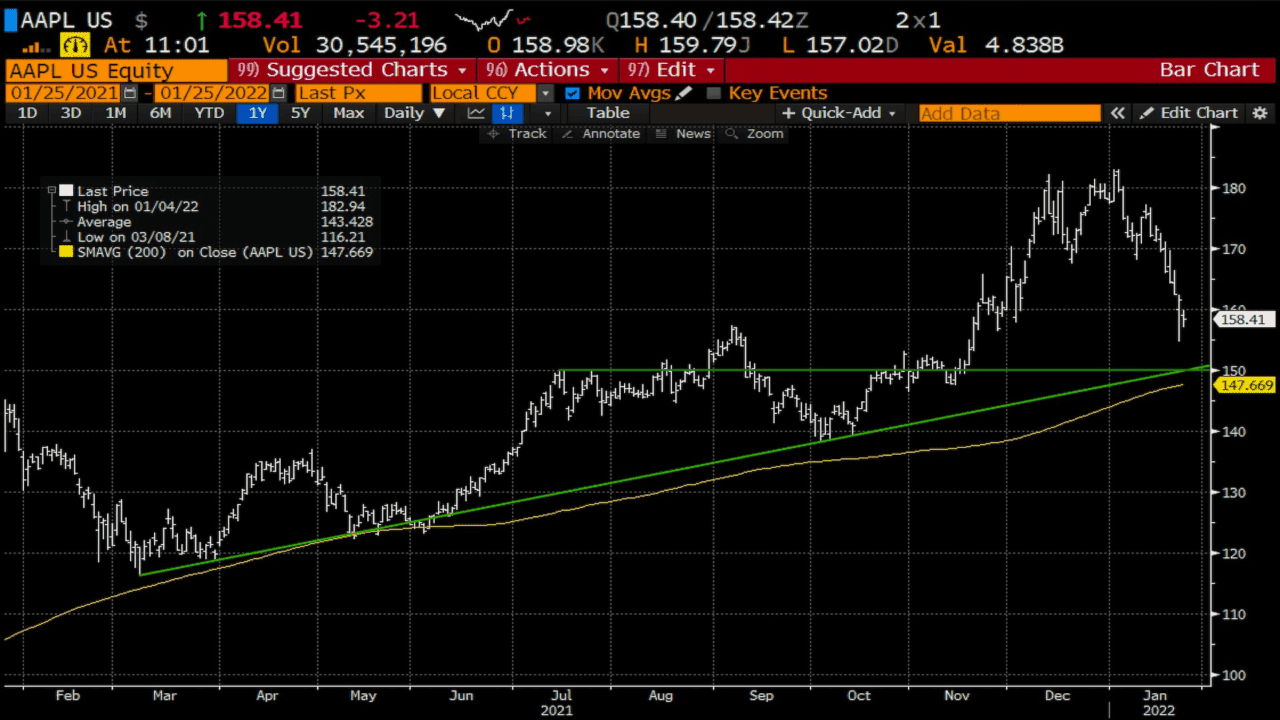The width and height of the screenshot is (1280, 720).
Task: Uncheck the Mov Avgs checkbox
Action: [x=572, y=93]
